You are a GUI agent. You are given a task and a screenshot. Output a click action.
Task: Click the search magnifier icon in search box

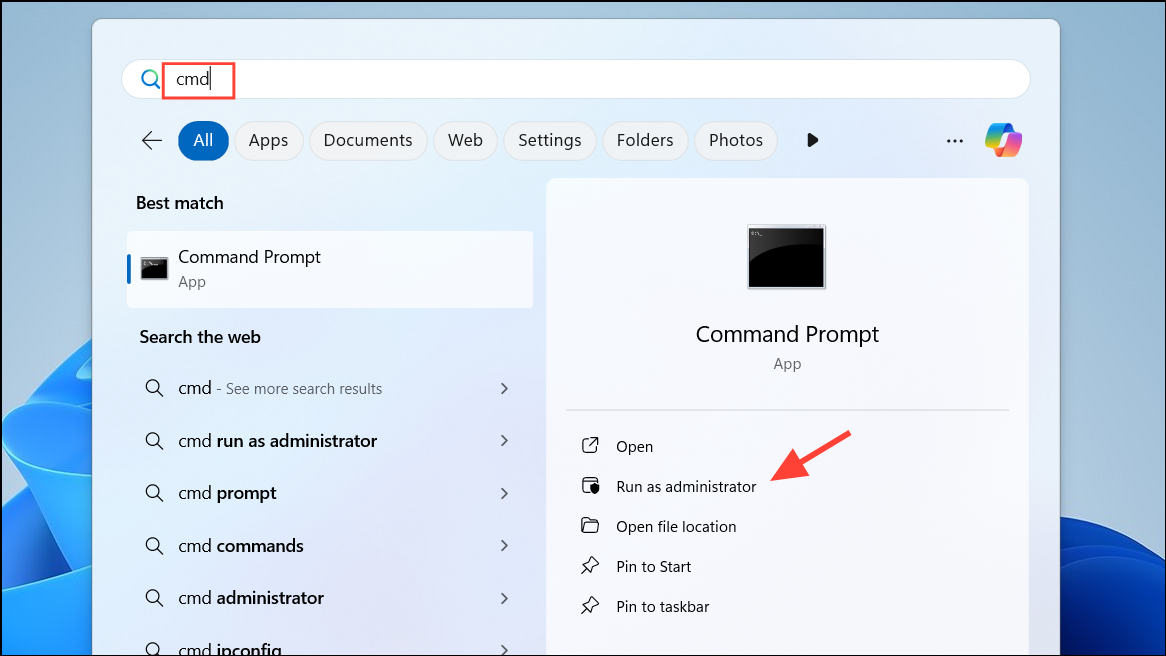coord(151,79)
